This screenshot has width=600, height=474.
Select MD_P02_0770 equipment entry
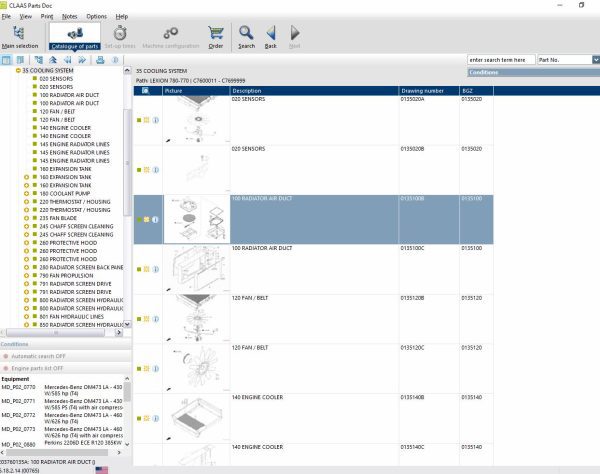[x=62, y=390]
